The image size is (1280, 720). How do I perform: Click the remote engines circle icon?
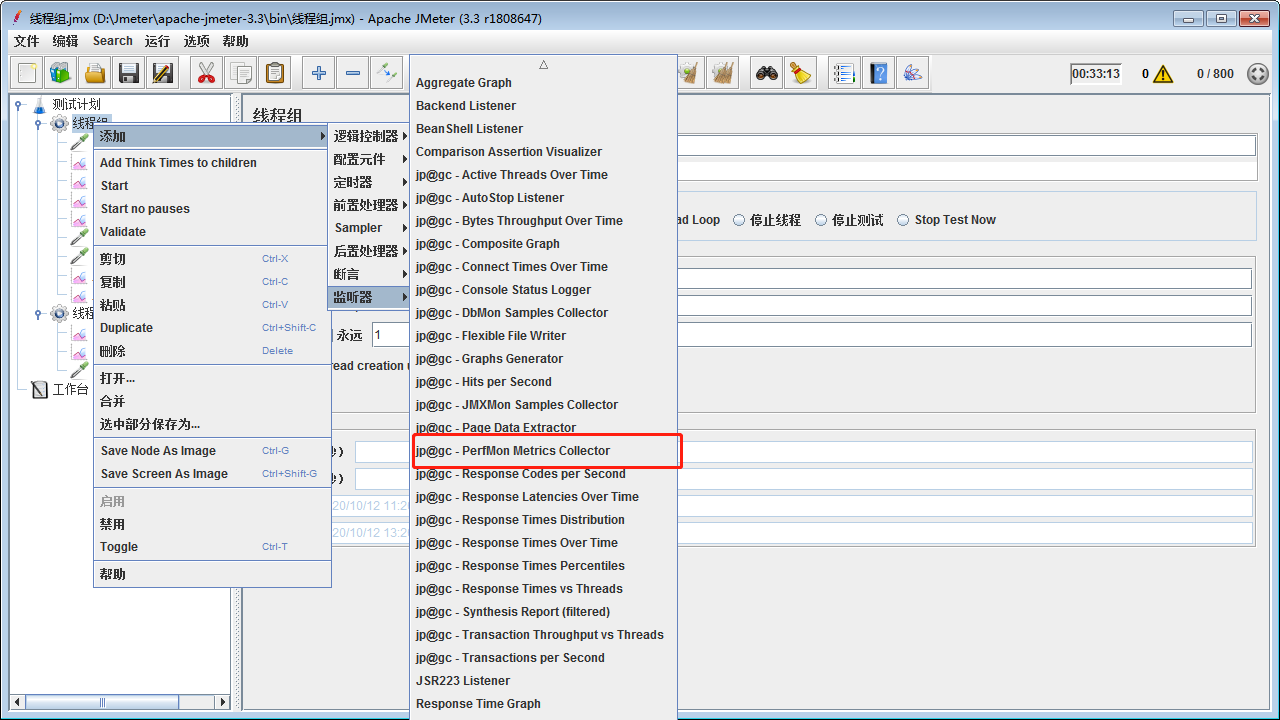pyautogui.click(x=1258, y=74)
